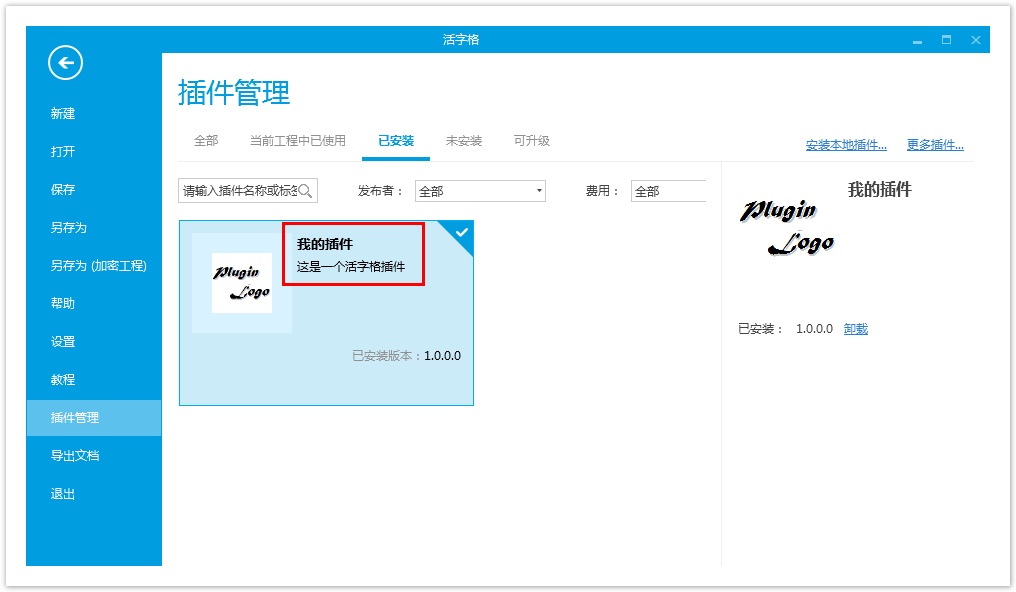Switch to 当前工程中已使用 tab
The image size is (1016, 592).
298,141
